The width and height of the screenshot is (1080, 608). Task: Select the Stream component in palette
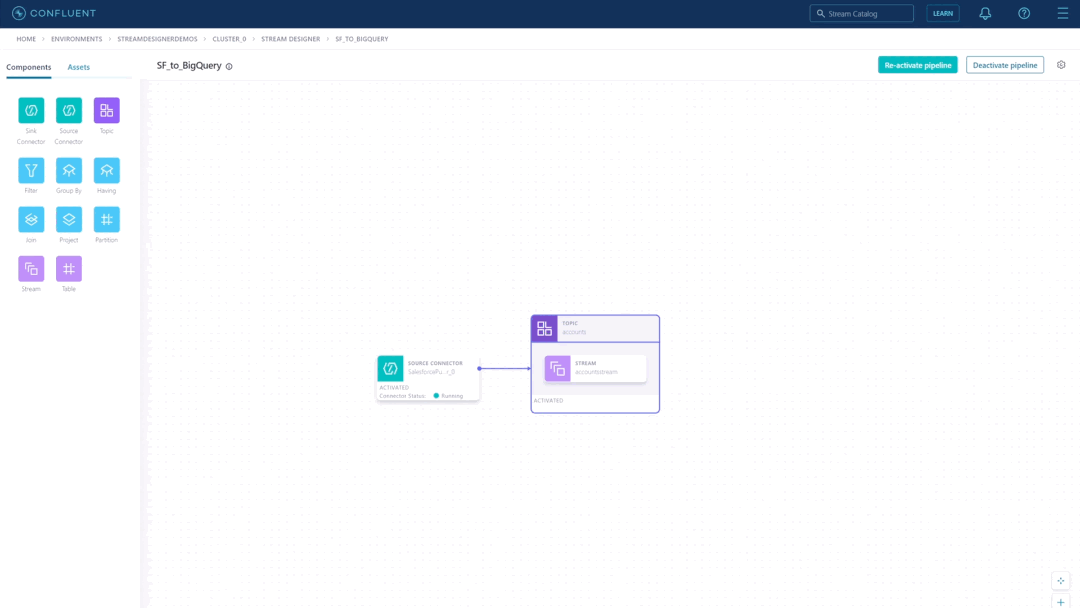(x=31, y=269)
